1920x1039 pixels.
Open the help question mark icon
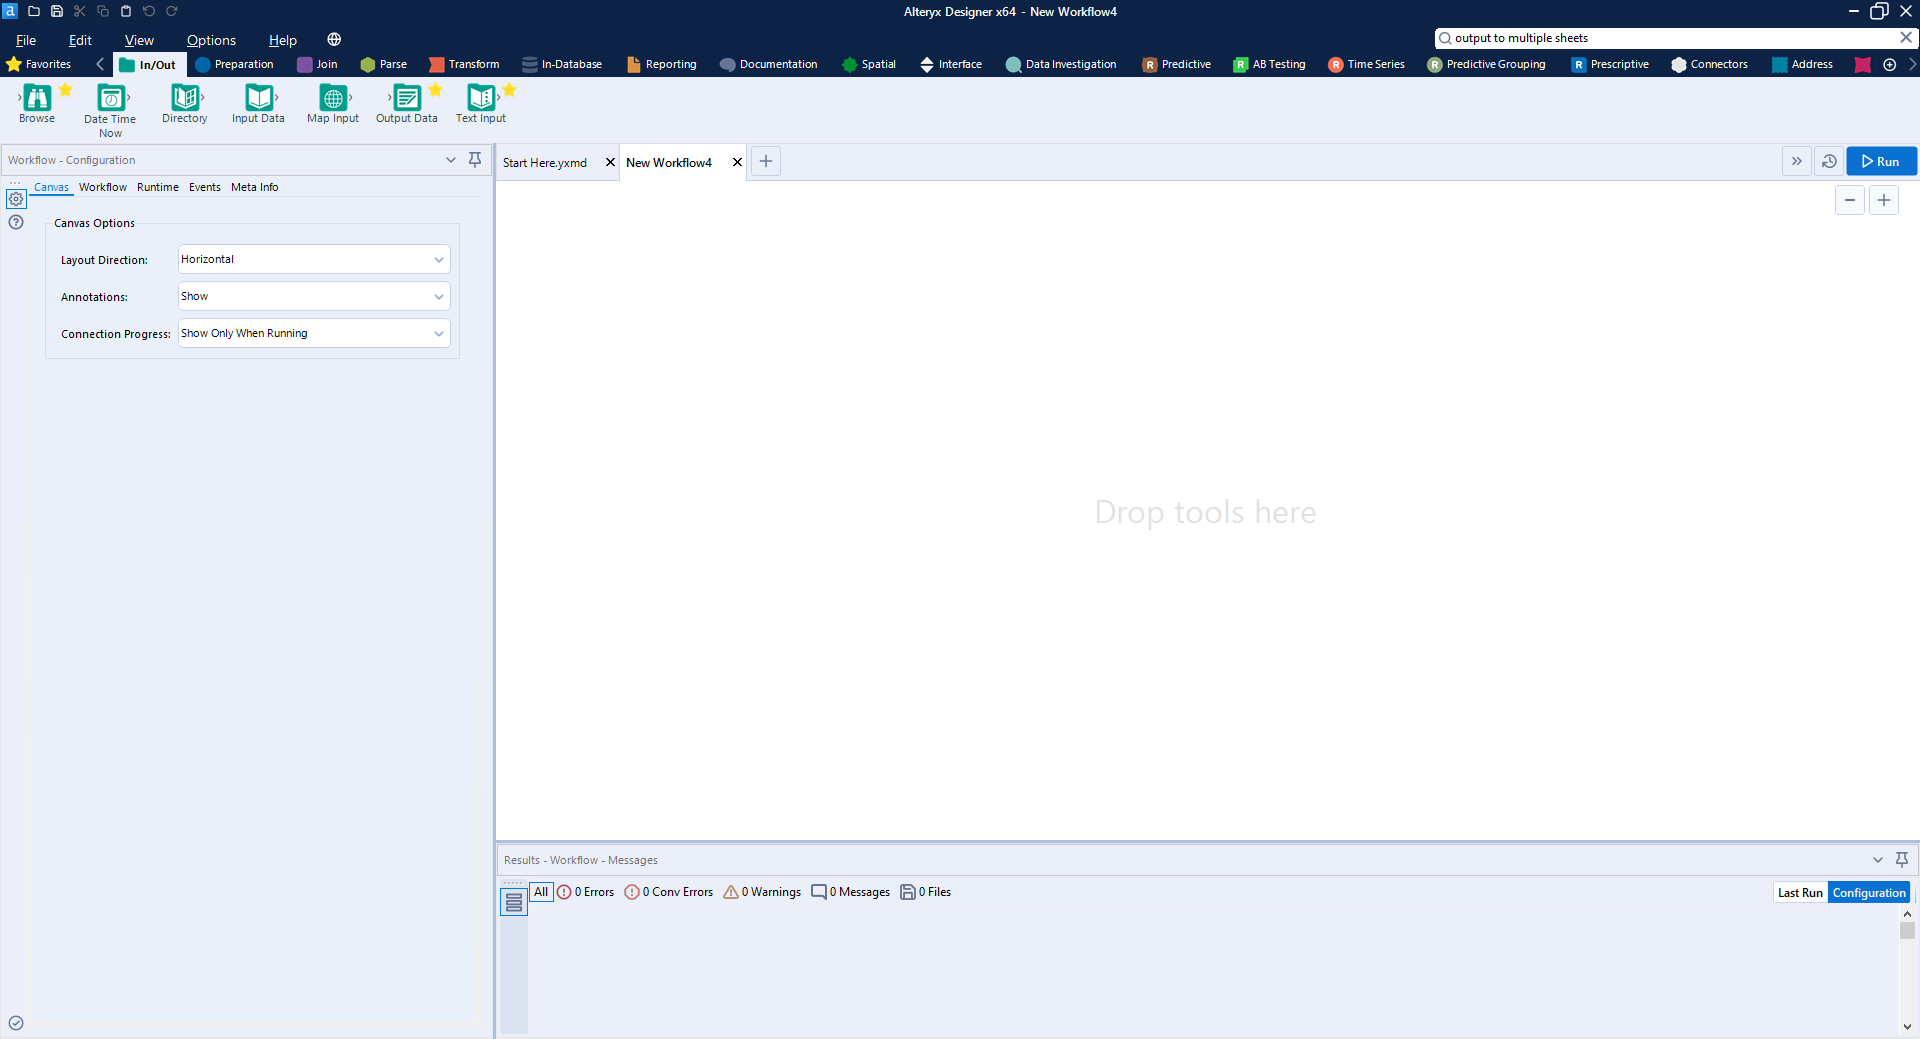point(16,222)
